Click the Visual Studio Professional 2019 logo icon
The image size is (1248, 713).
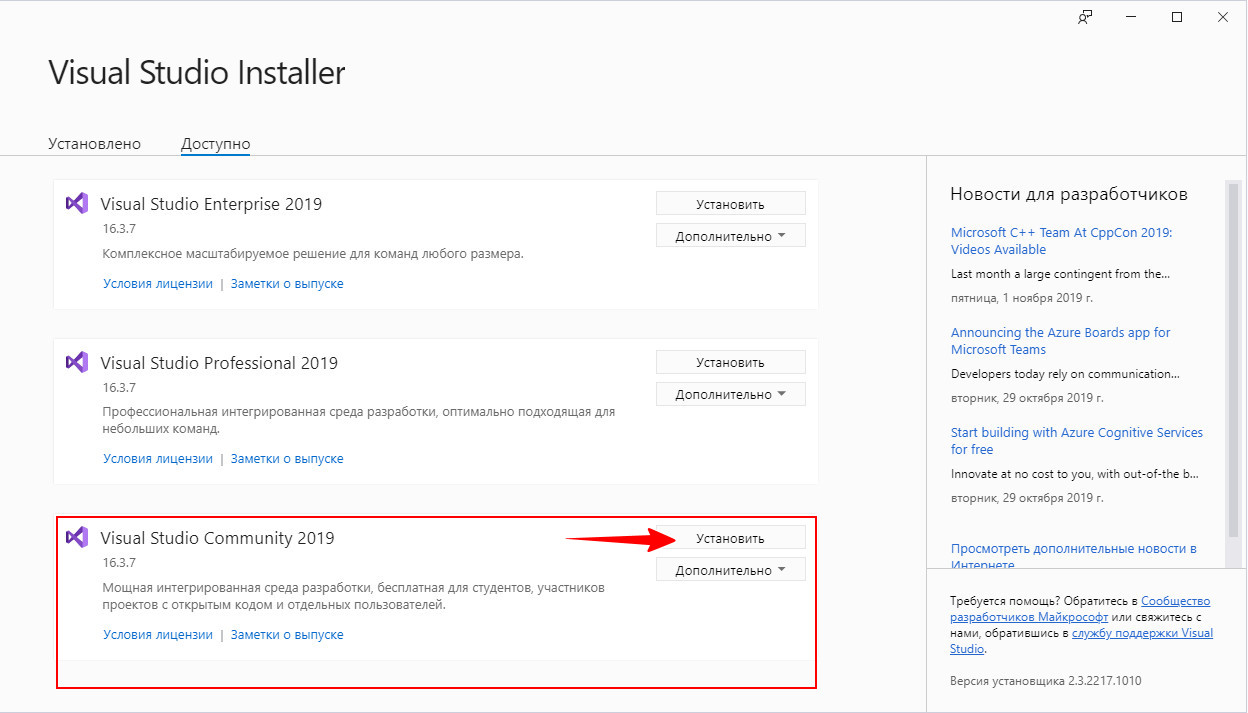tap(77, 361)
